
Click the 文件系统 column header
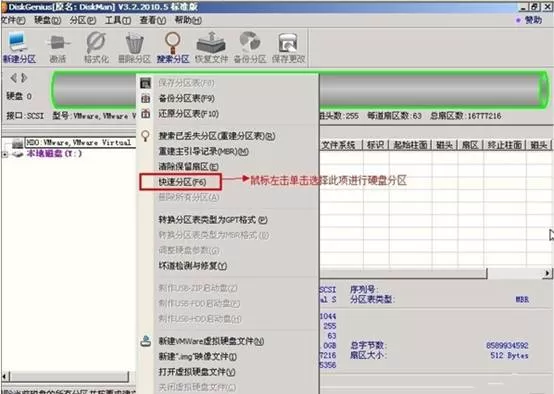[341, 145]
